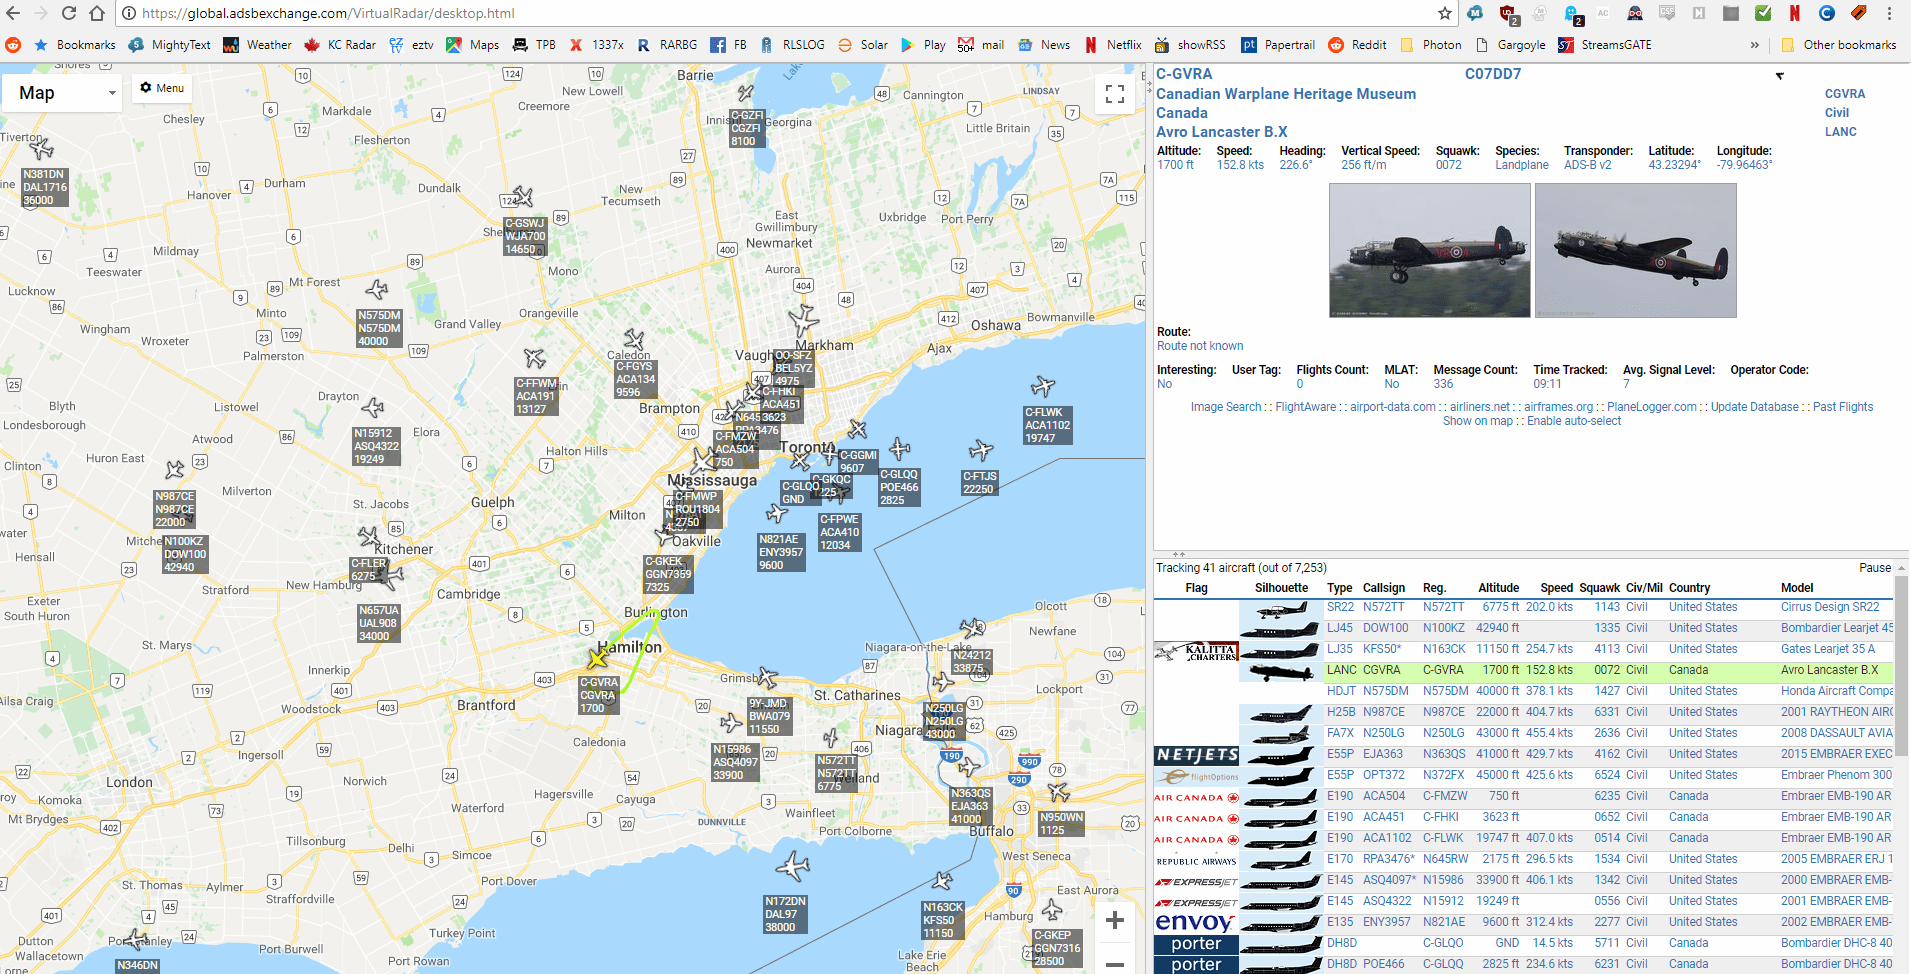Image resolution: width=1911 pixels, height=974 pixels.
Task: Sort the list by the Speed column
Action: click(x=1556, y=588)
